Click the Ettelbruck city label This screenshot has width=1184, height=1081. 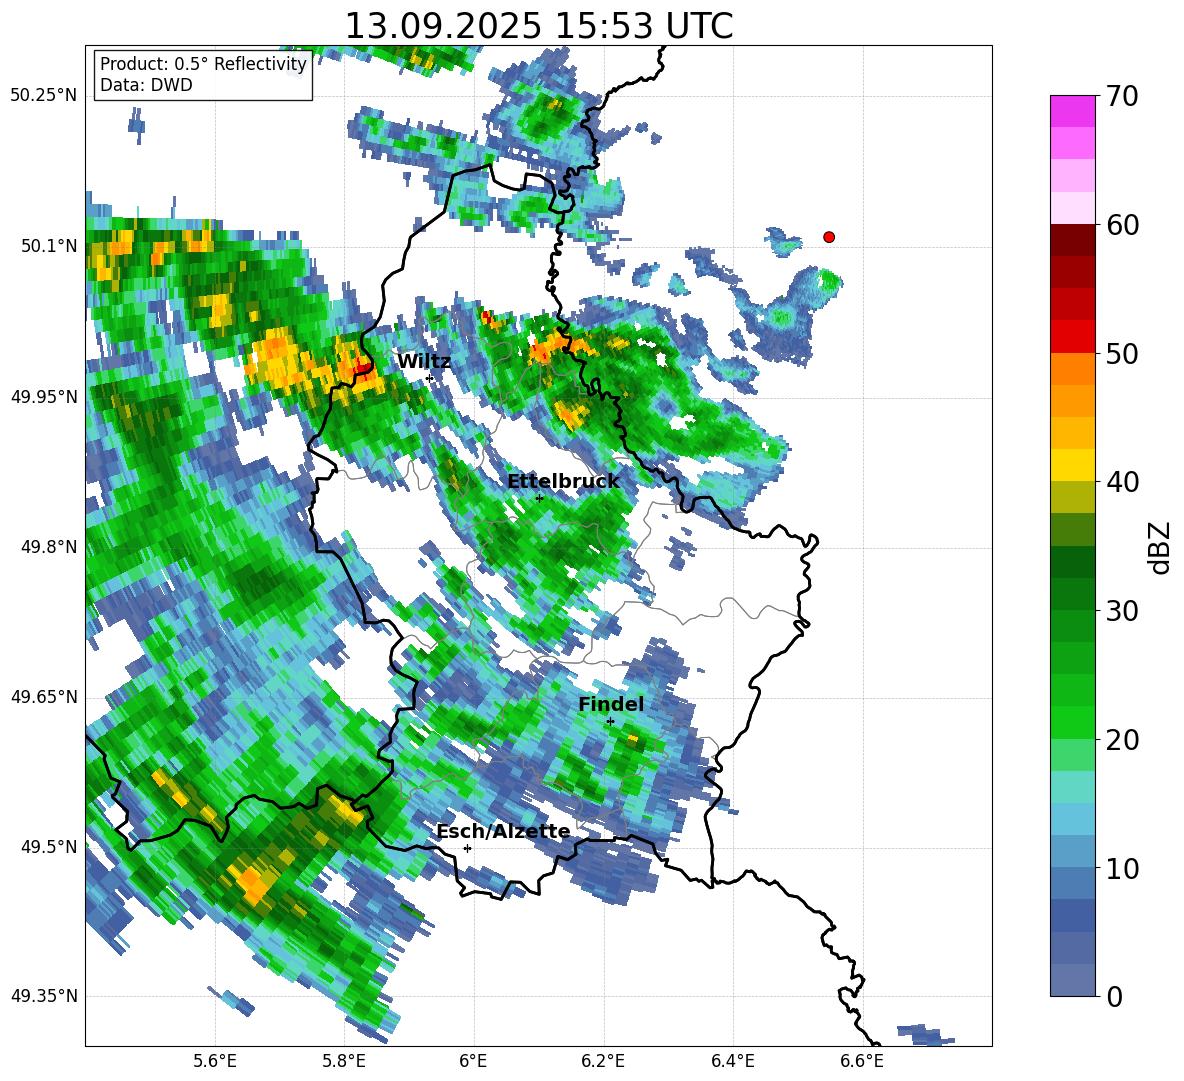(x=563, y=482)
